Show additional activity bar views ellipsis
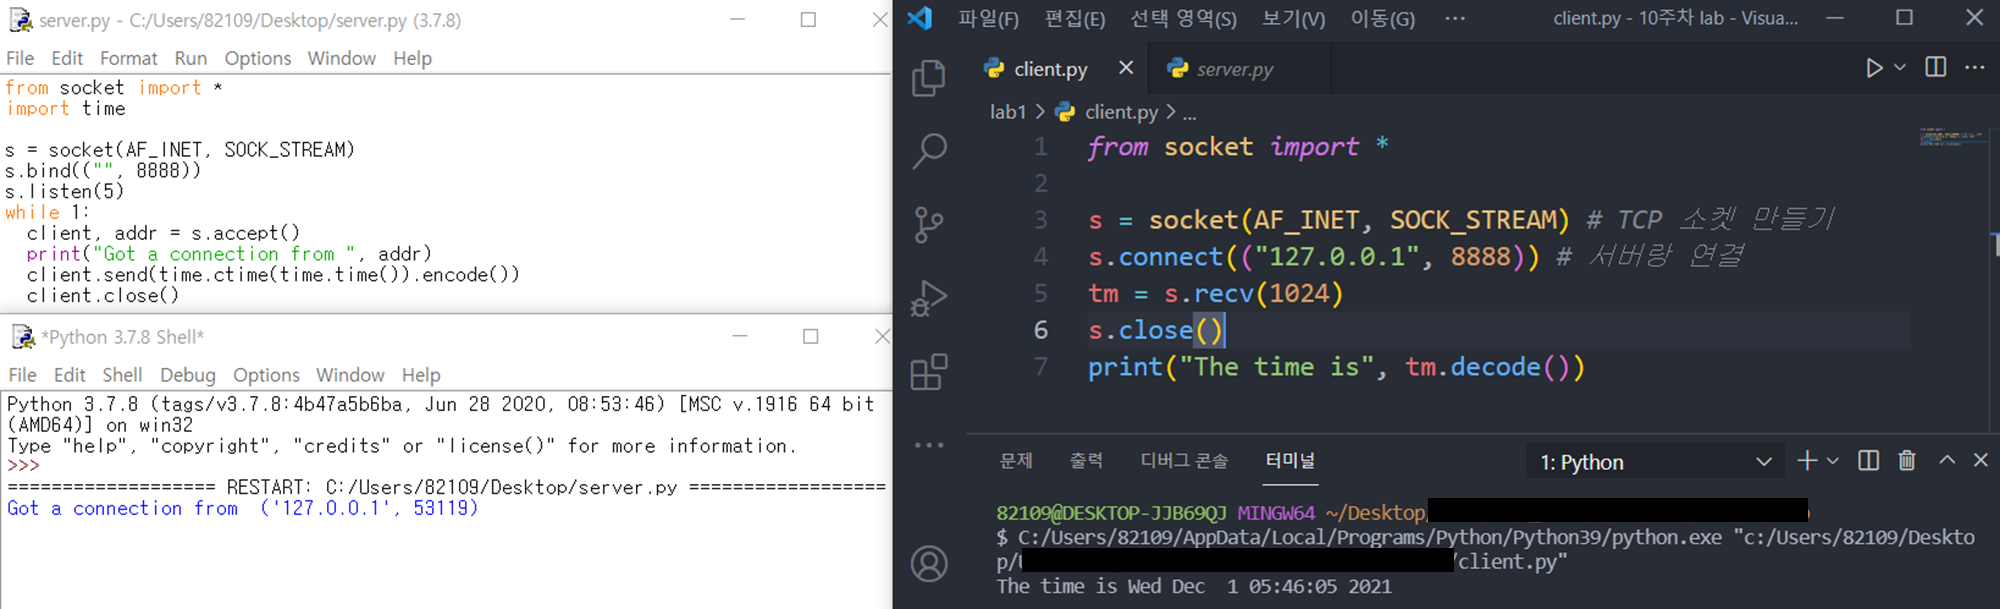2000x609 pixels. click(929, 445)
